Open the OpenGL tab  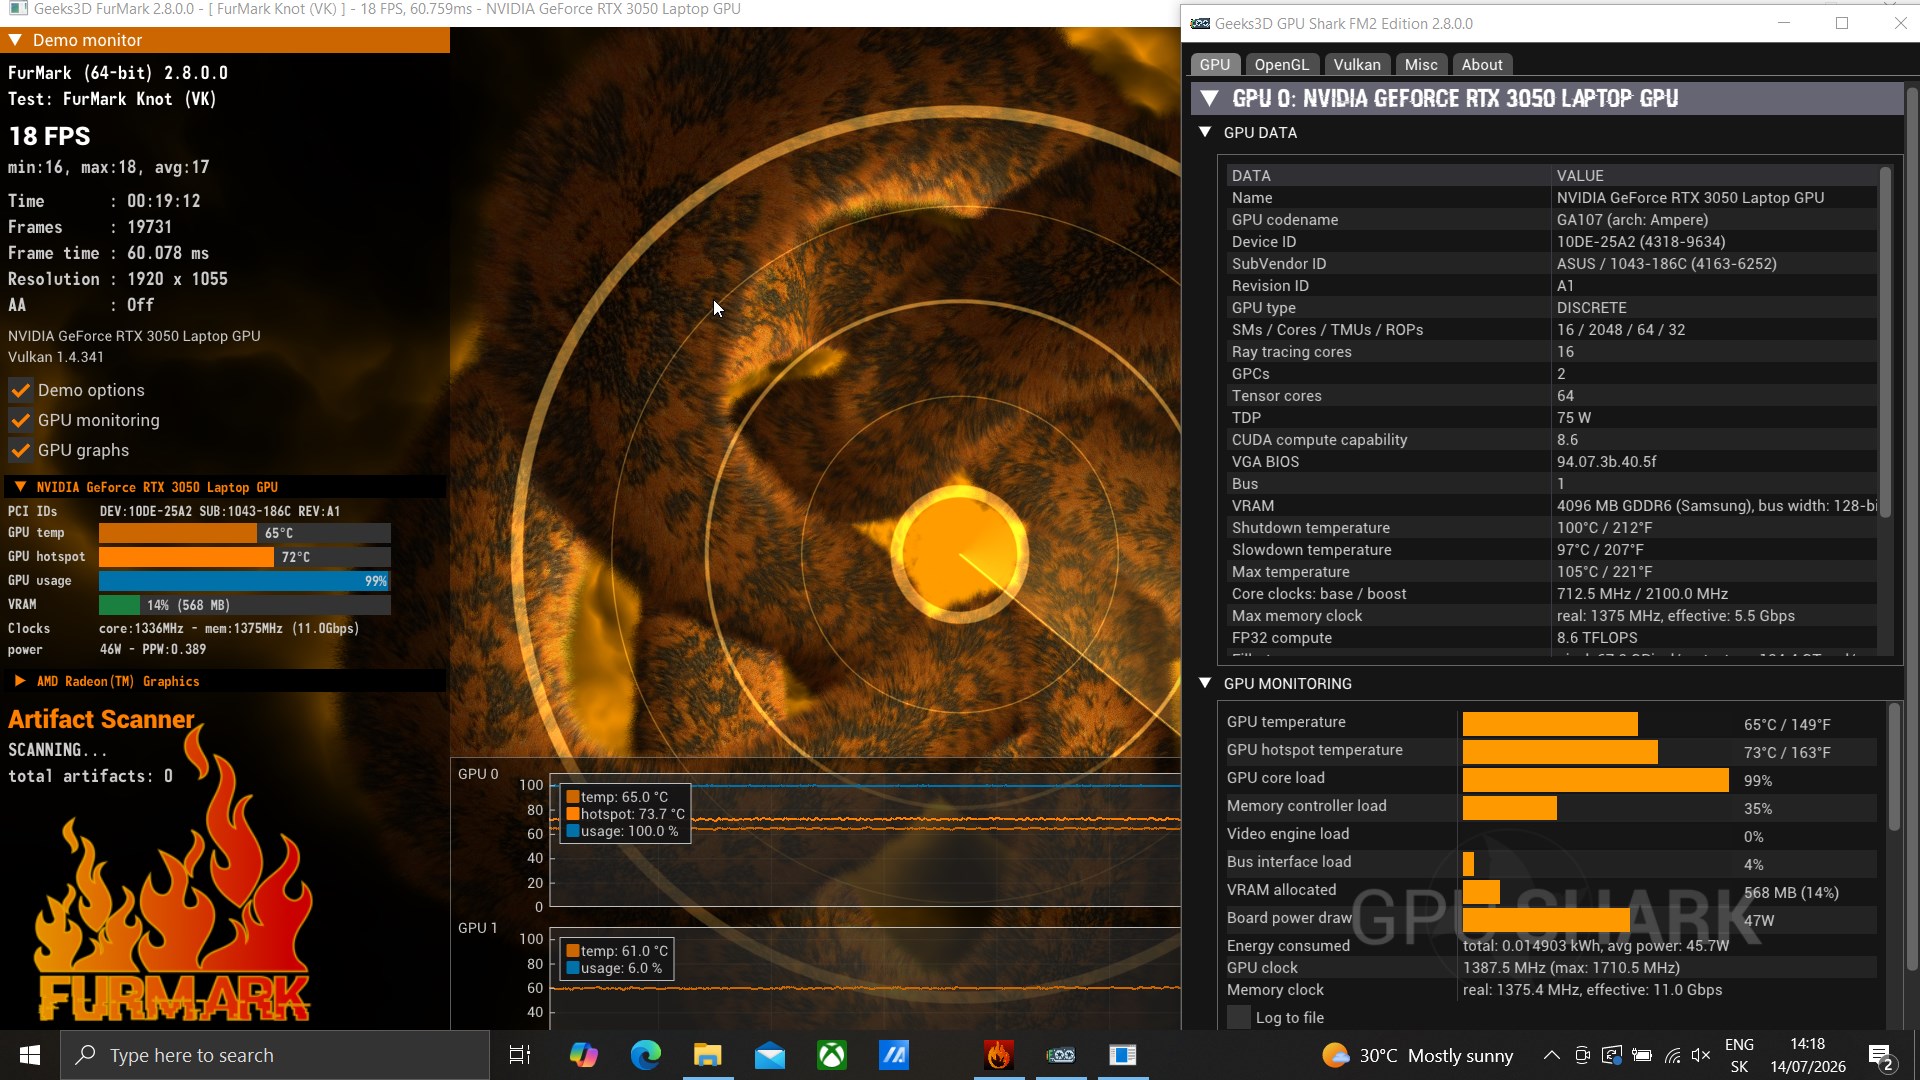tap(1281, 64)
